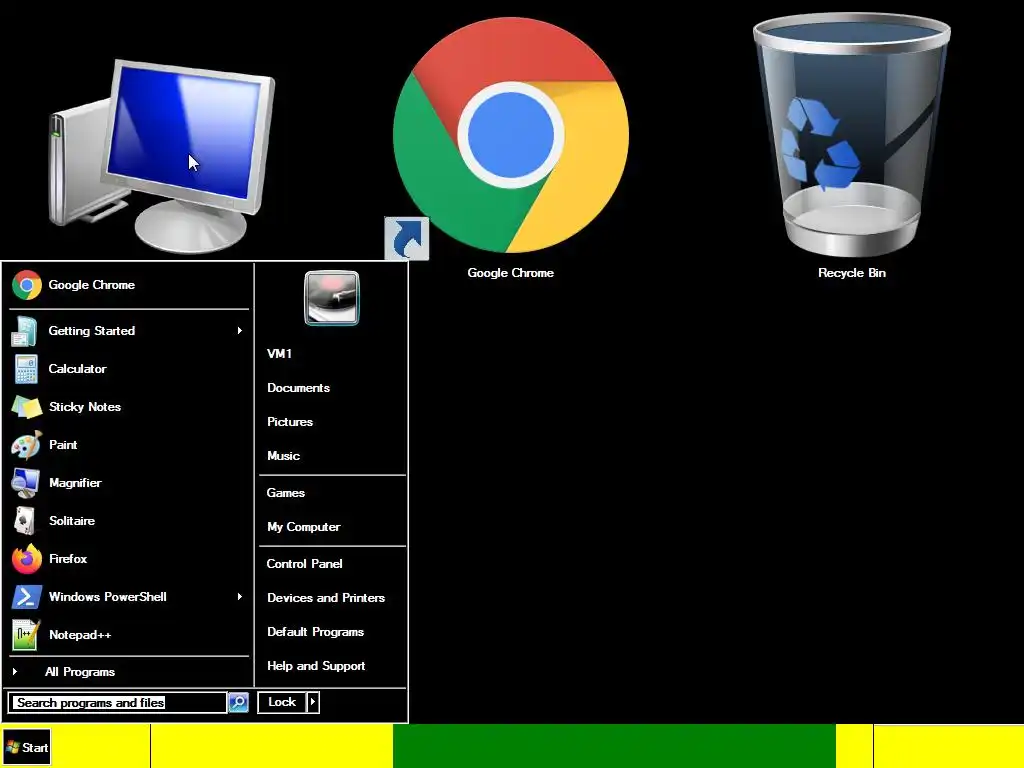Click the Lock button

(282, 702)
